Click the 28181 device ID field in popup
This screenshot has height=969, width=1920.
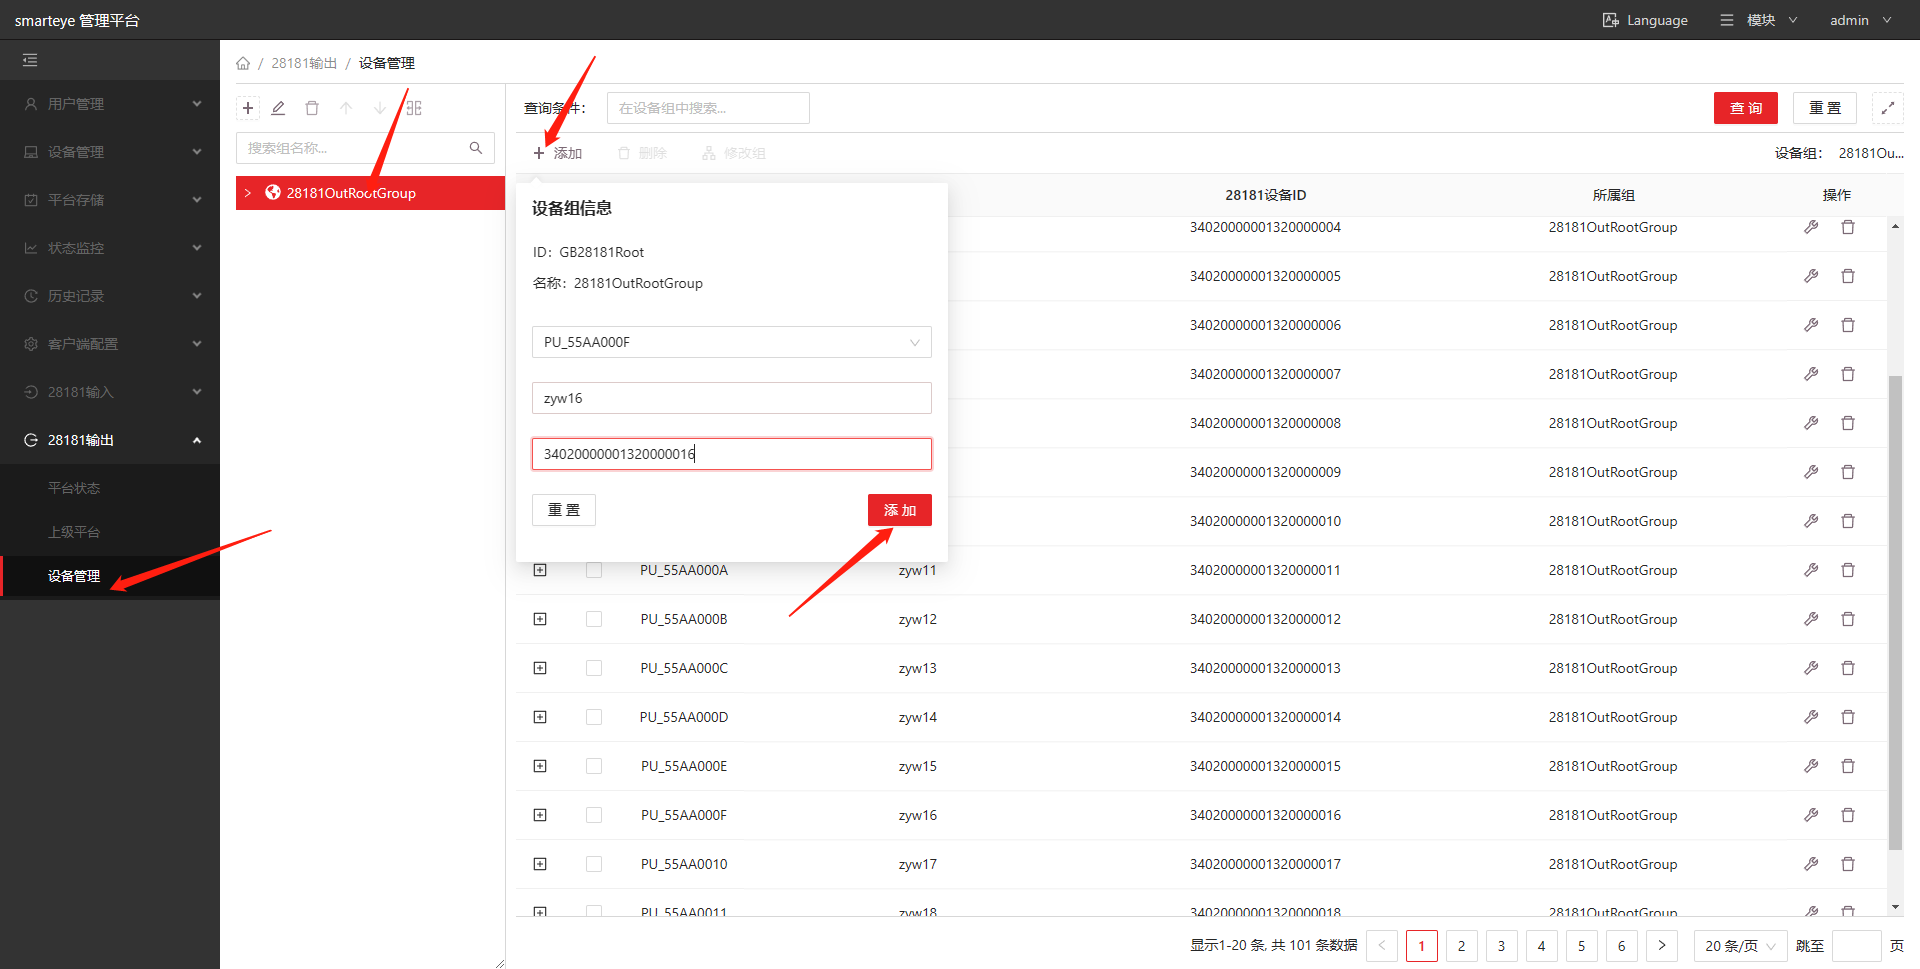click(x=732, y=454)
